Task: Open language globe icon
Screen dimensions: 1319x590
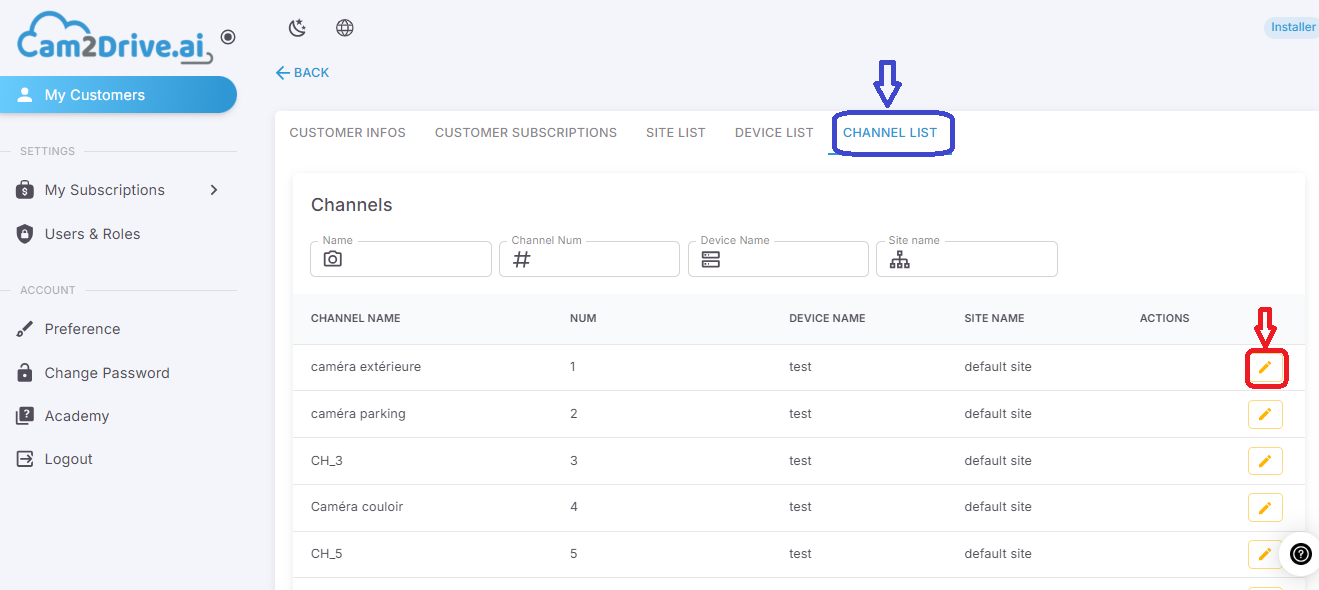Action: 345,28
